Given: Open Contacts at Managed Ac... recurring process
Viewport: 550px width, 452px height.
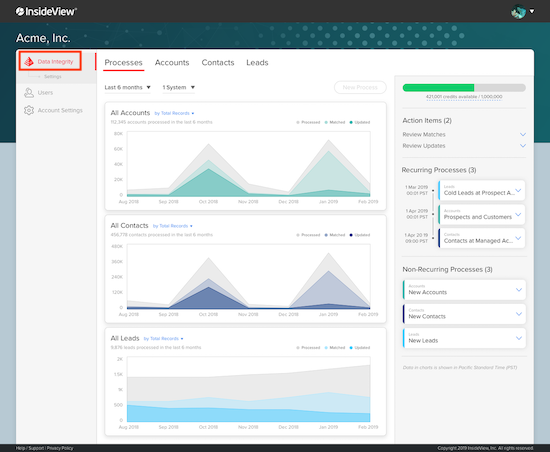Looking at the screenshot, I should (482, 238).
